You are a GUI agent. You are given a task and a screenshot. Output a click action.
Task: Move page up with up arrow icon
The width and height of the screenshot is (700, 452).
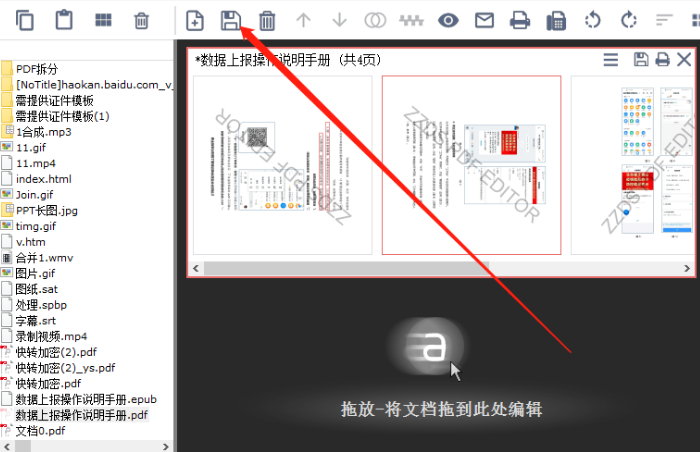(304, 20)
